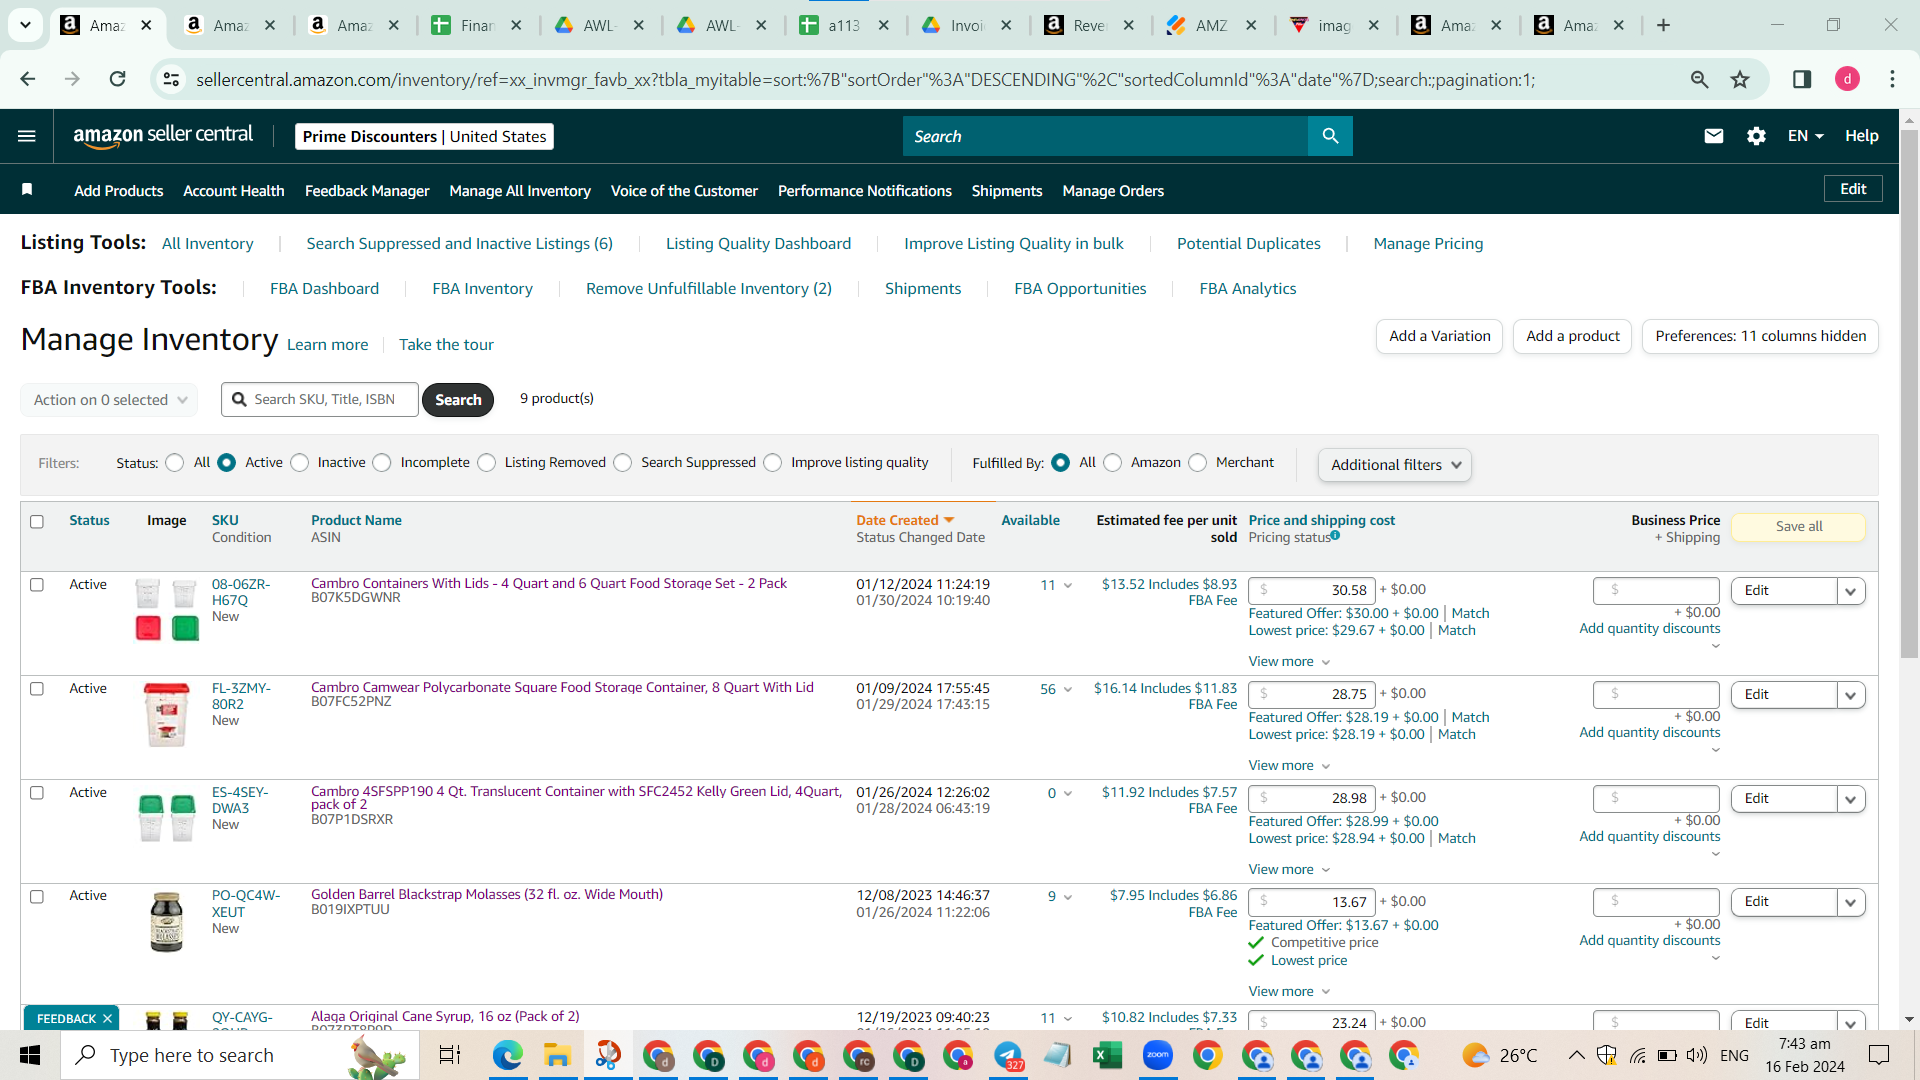Open the Action on 0 selected dropdown
The height and width of the screenshot is (1080, 1920).
(x=109, y=400)
